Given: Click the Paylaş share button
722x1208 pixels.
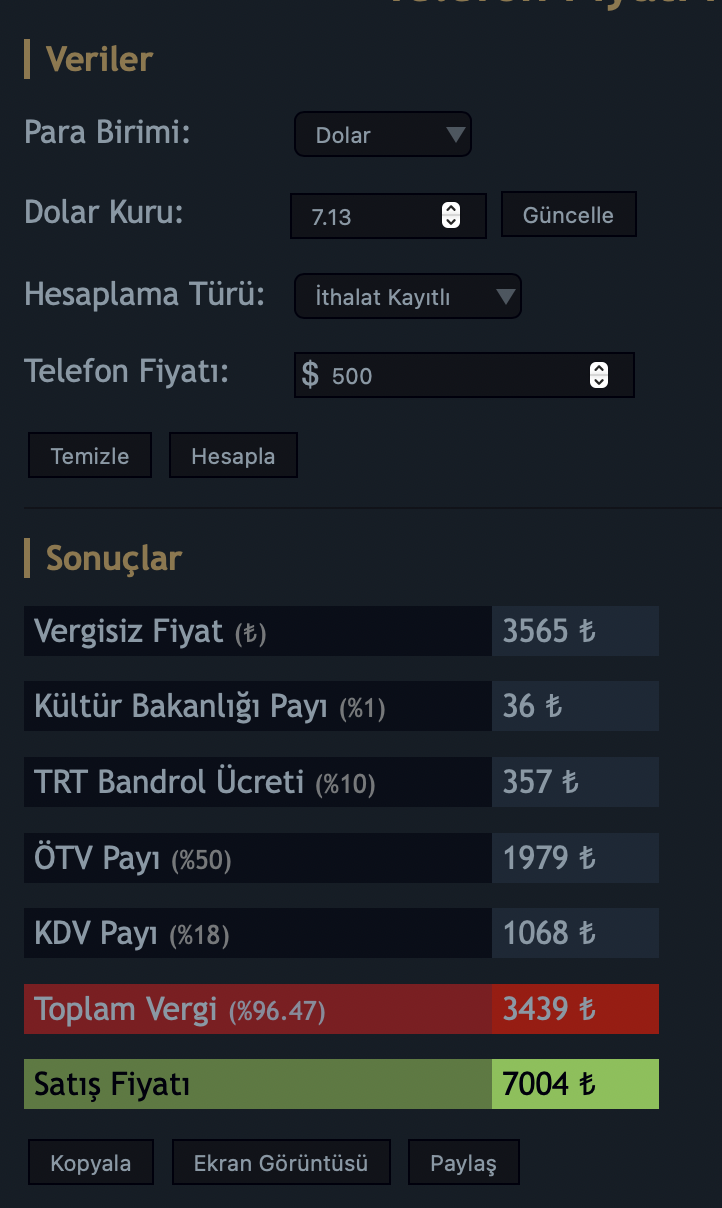Looking at the screenshot, I should [463, 1163].
